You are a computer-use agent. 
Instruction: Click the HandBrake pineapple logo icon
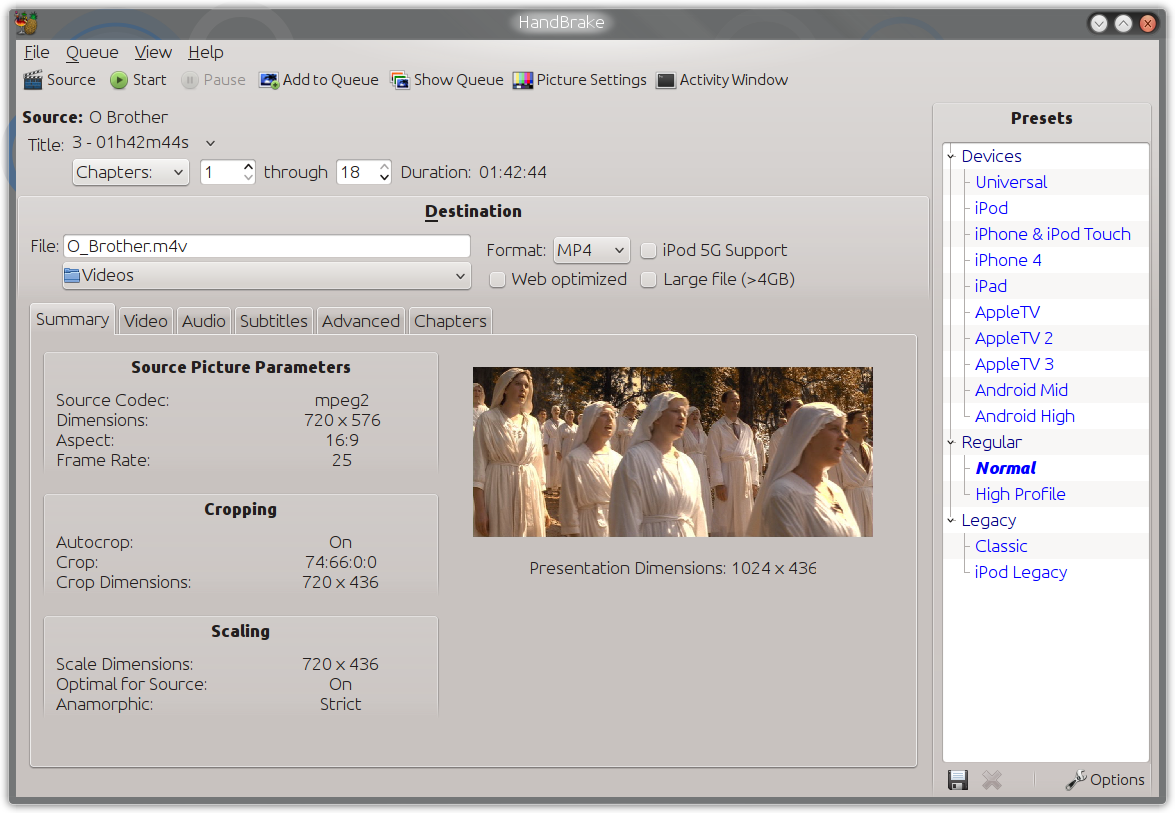tap(26, 22)
